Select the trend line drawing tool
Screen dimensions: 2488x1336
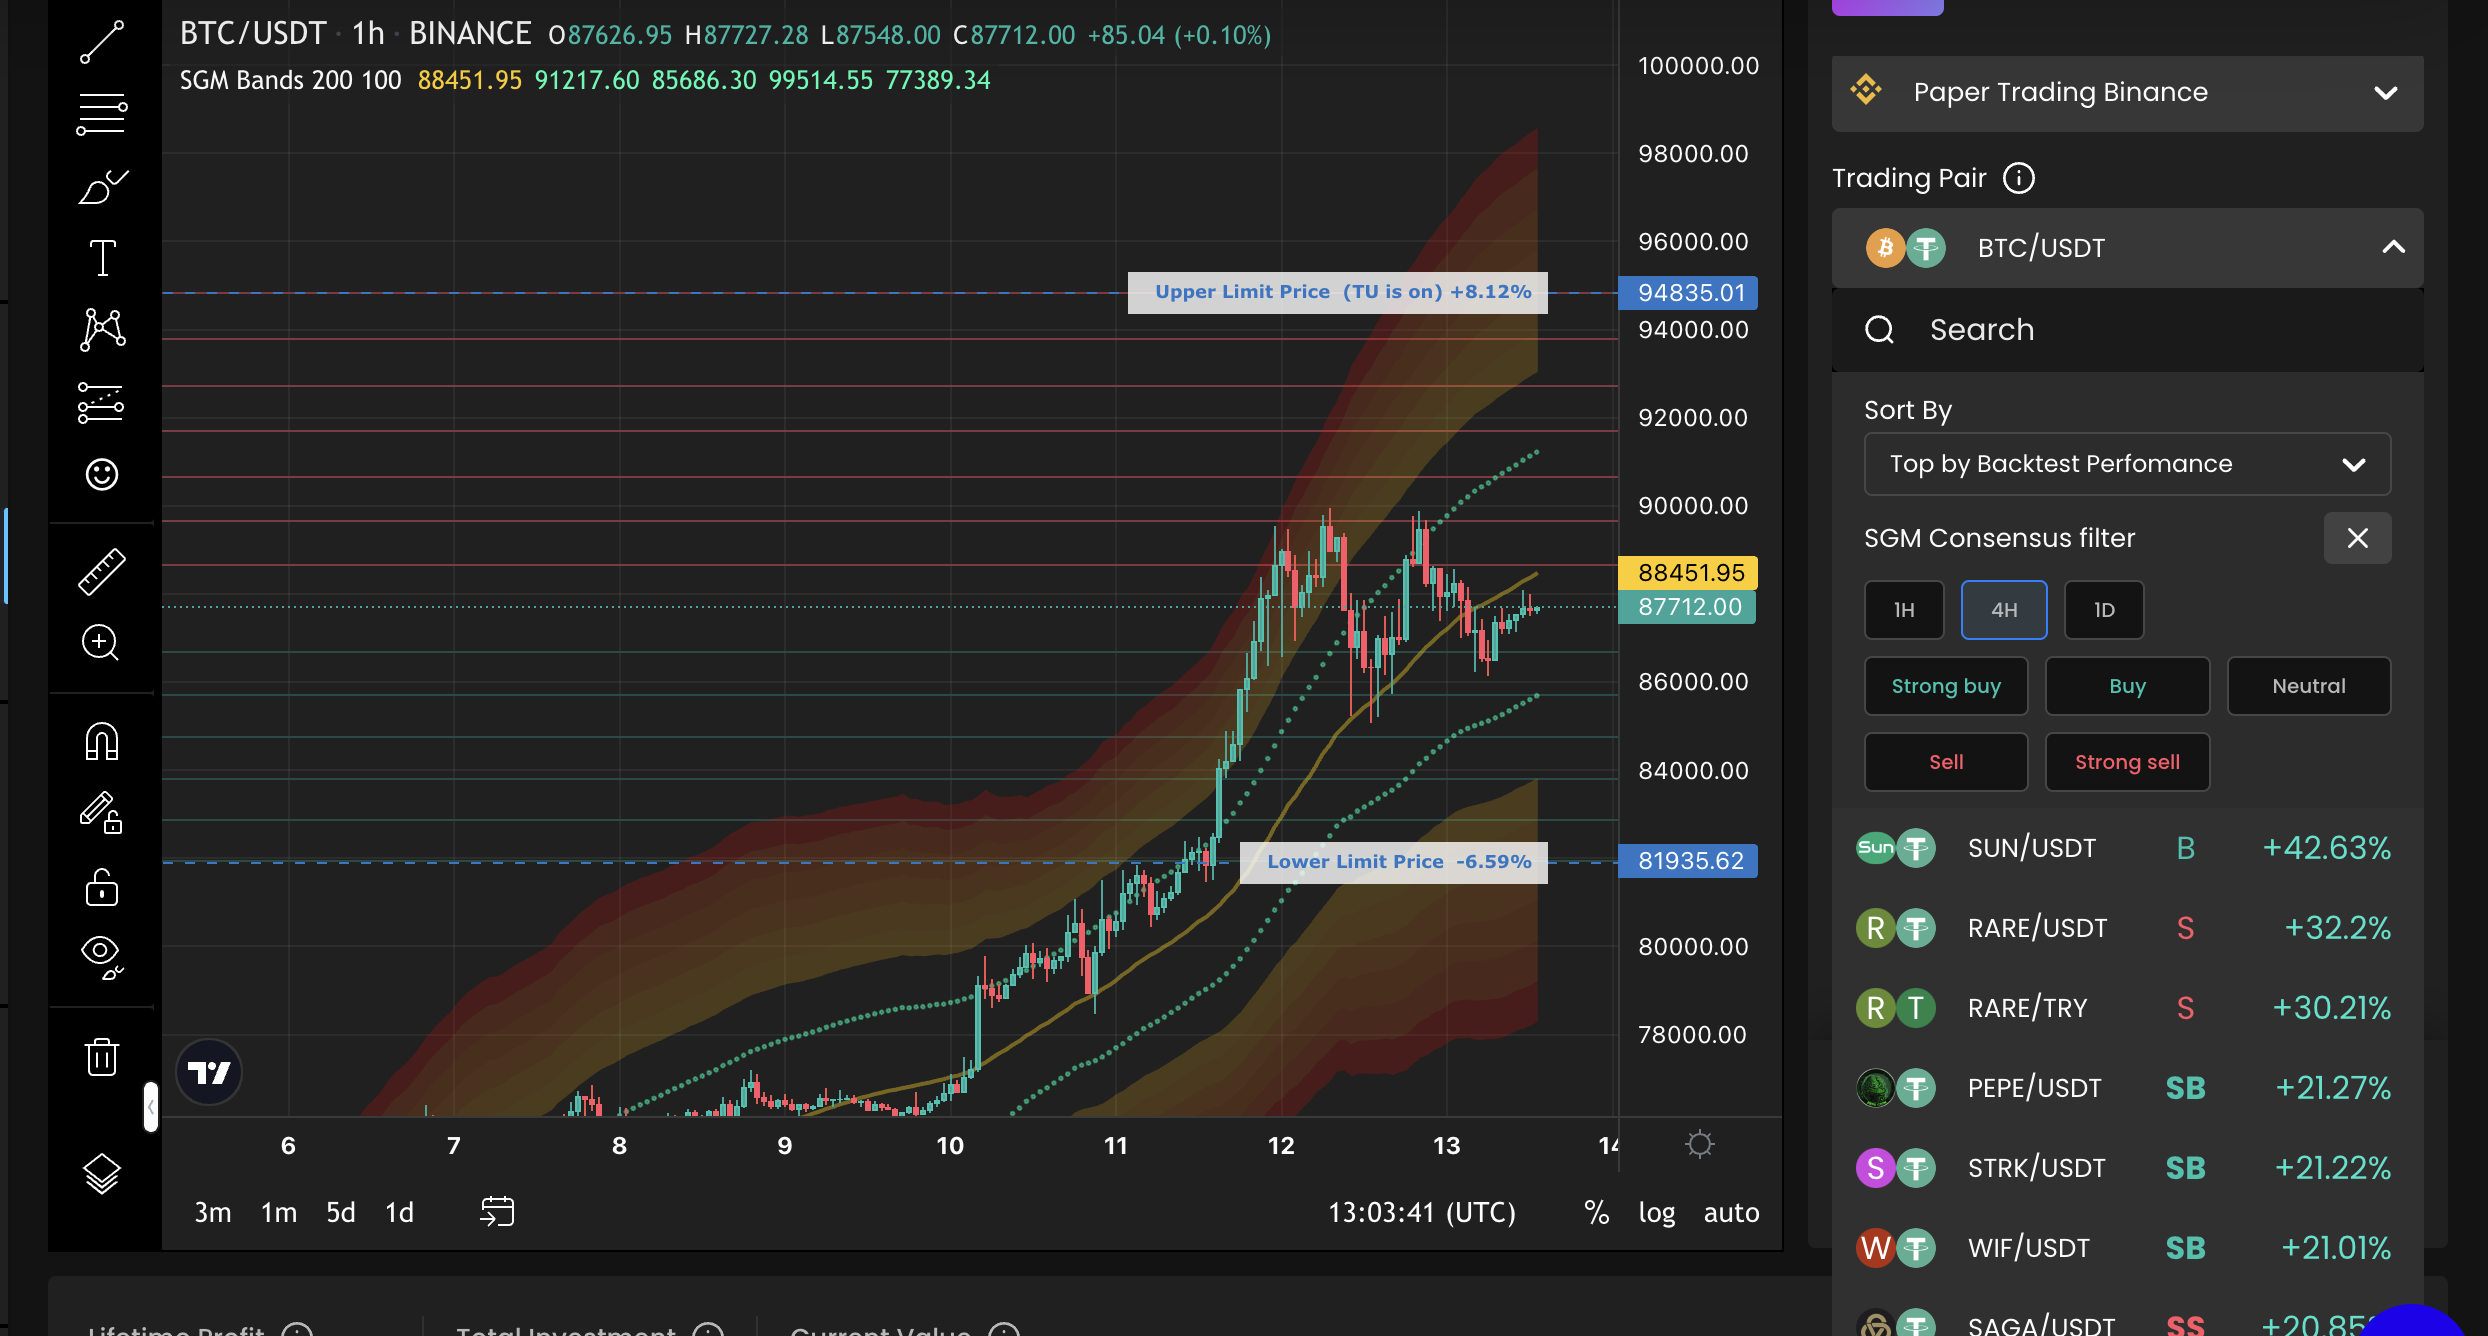(x=102, y=42)
